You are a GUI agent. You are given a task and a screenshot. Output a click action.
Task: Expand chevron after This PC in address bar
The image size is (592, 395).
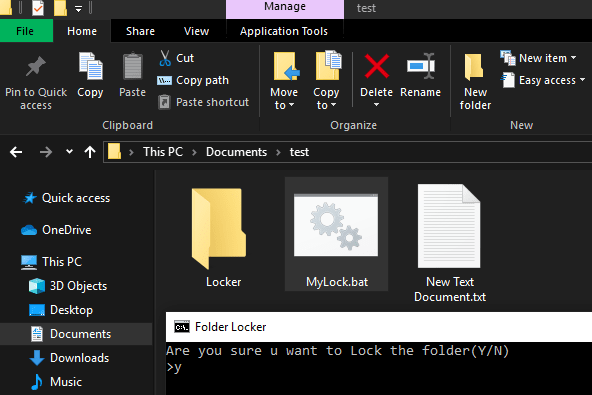(194, 152)
